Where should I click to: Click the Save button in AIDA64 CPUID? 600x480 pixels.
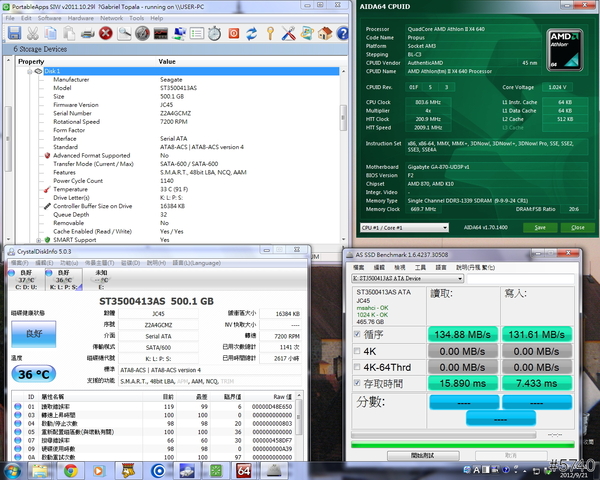539,227
